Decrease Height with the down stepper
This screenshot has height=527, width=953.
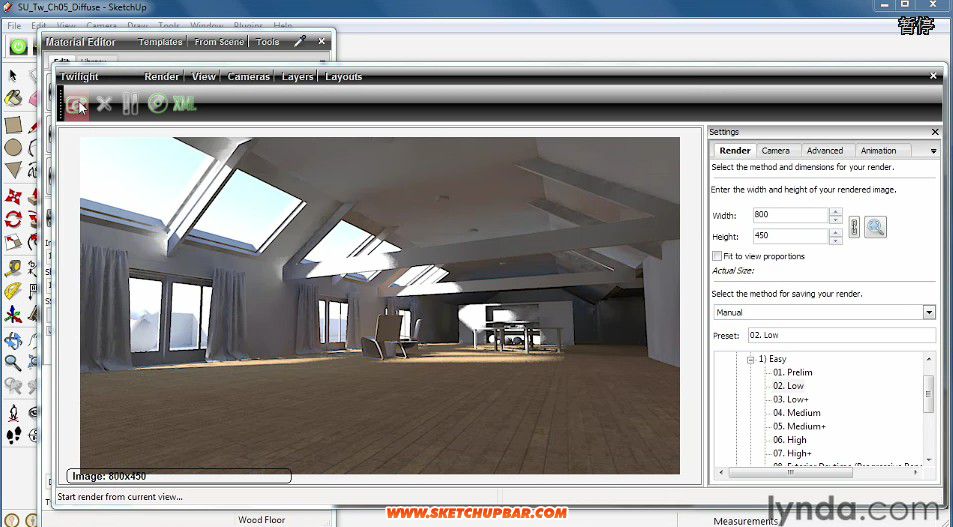(836, 240)
